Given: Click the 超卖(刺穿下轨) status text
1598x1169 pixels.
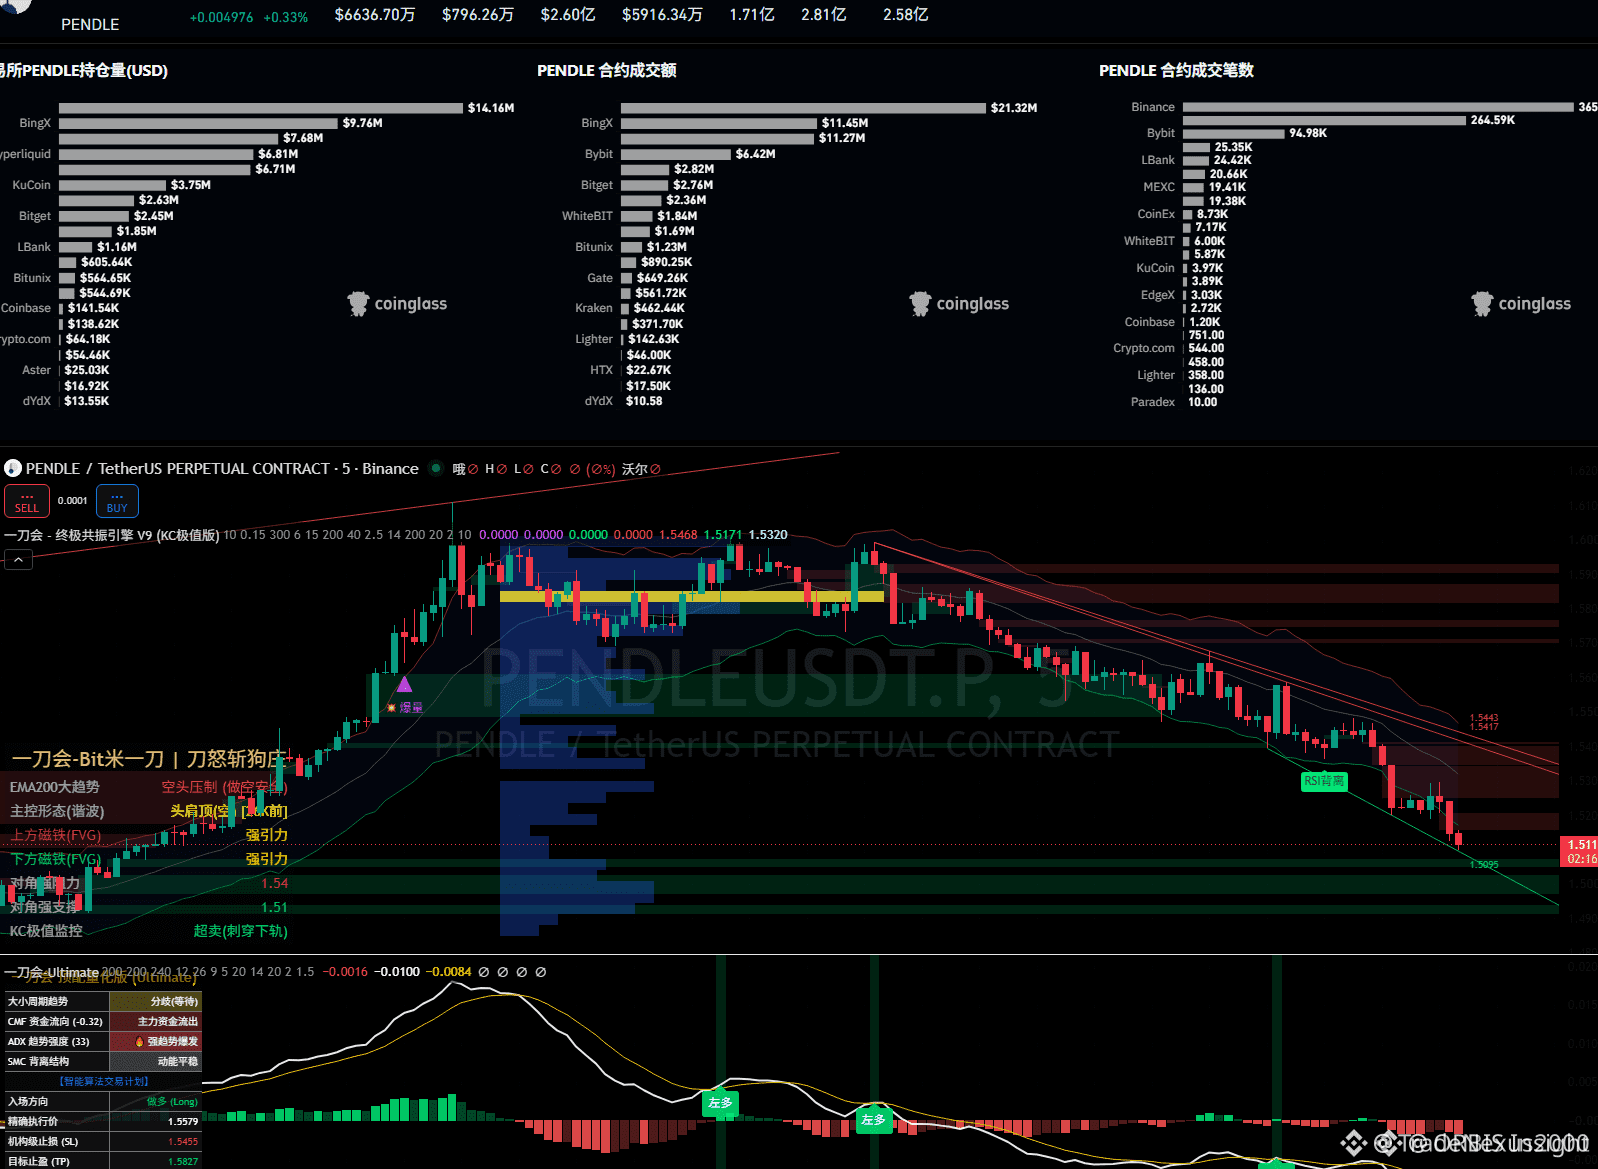Looking at the screenshot, I should (240, 931).
